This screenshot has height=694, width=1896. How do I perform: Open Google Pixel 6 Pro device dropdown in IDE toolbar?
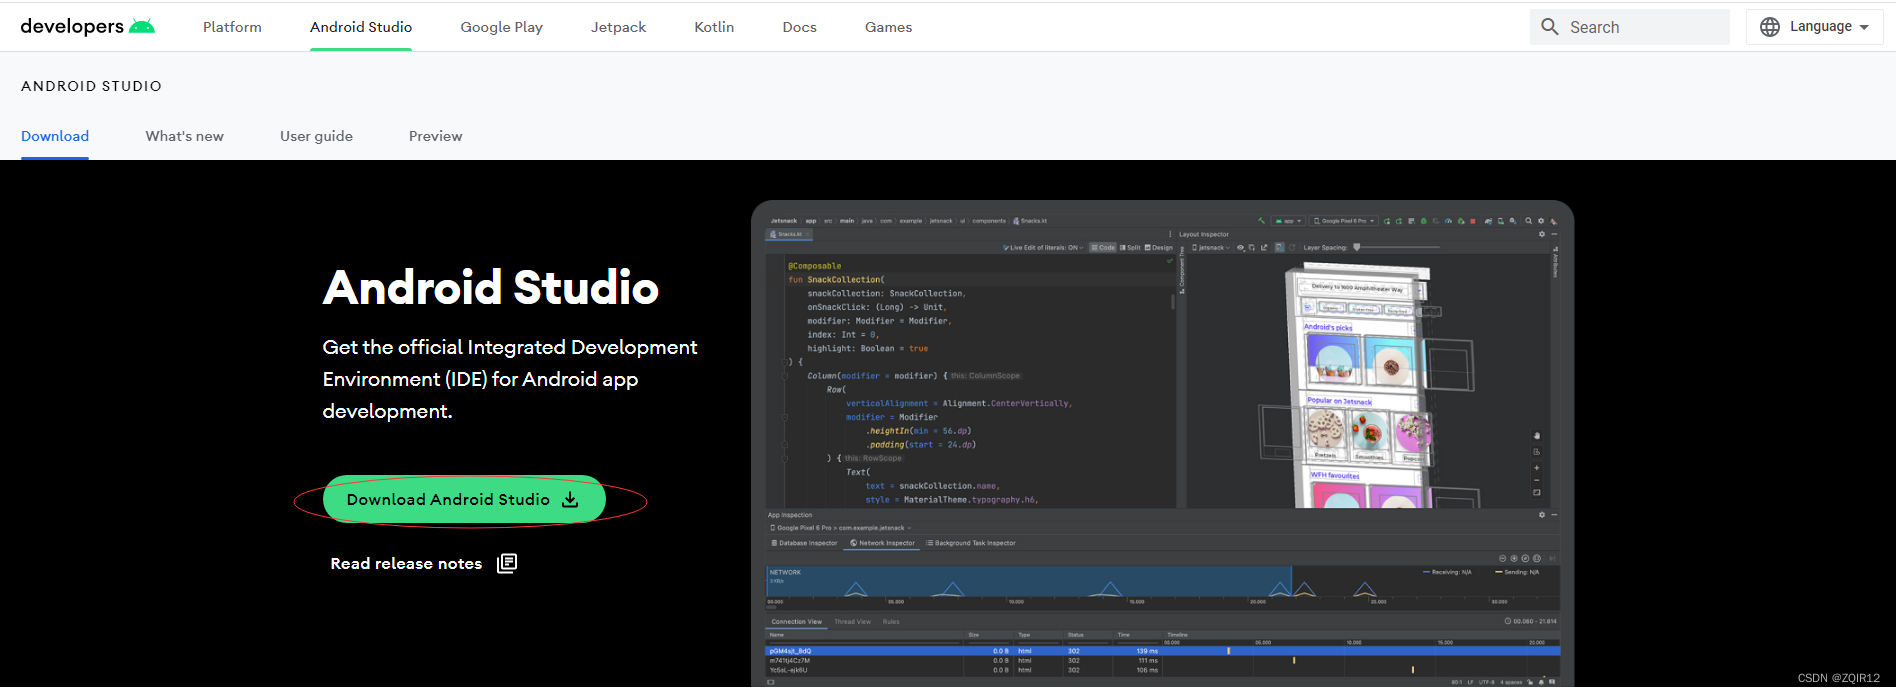point(1345,221)
